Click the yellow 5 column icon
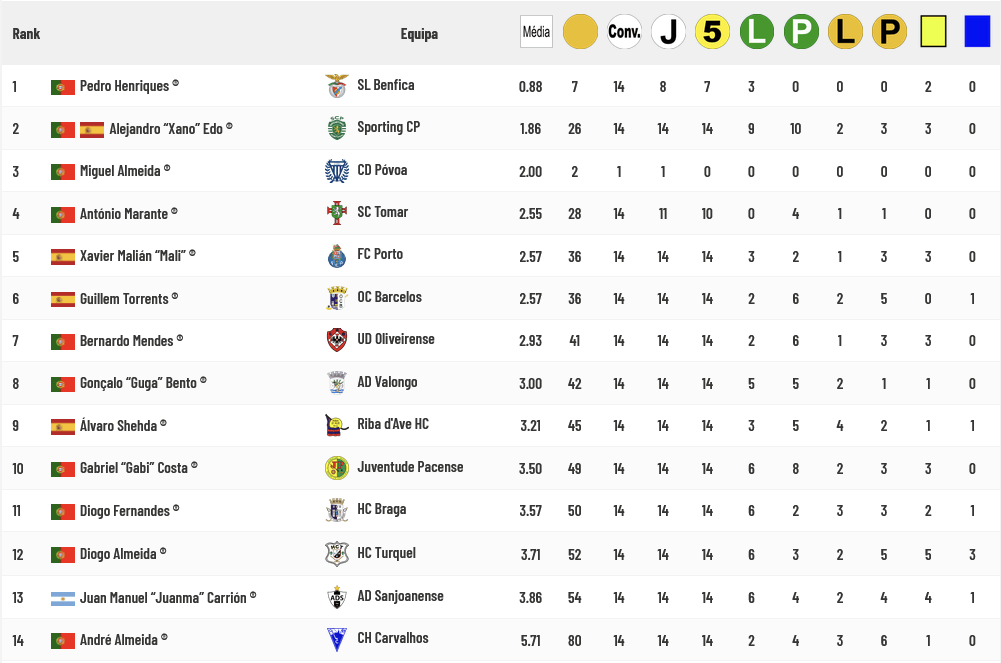The image size is (1001, 663). click(712, 32)
